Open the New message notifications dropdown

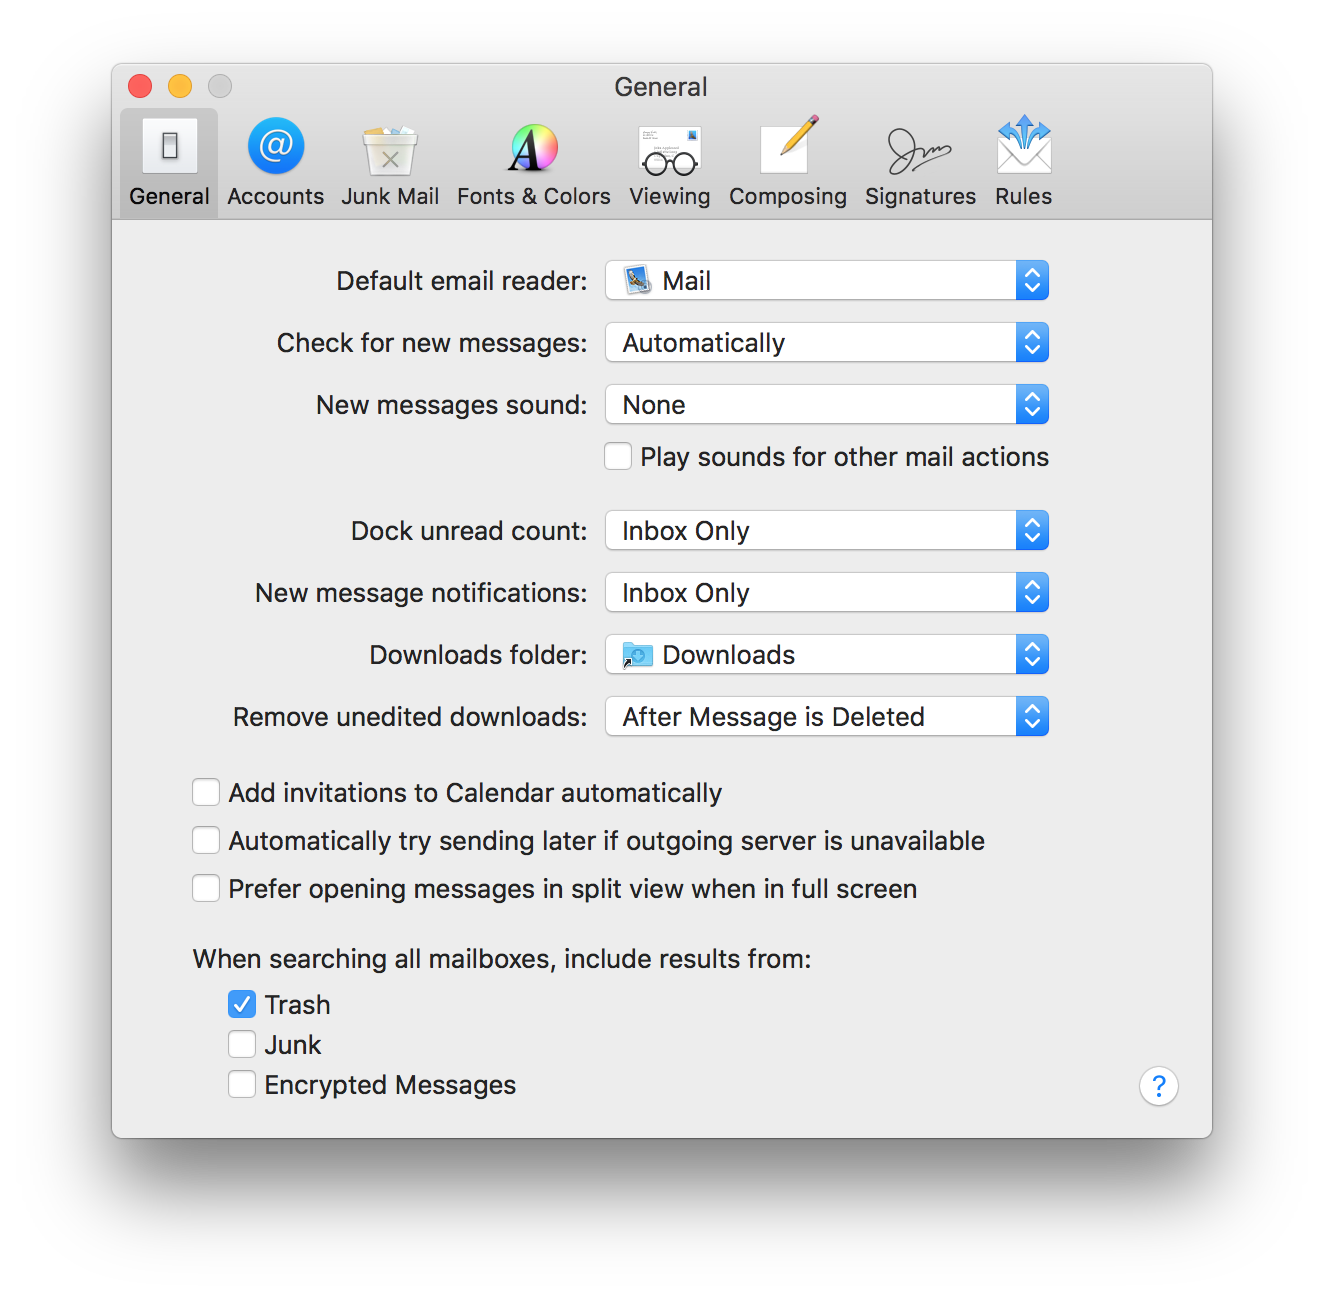[x=827, y=592]
